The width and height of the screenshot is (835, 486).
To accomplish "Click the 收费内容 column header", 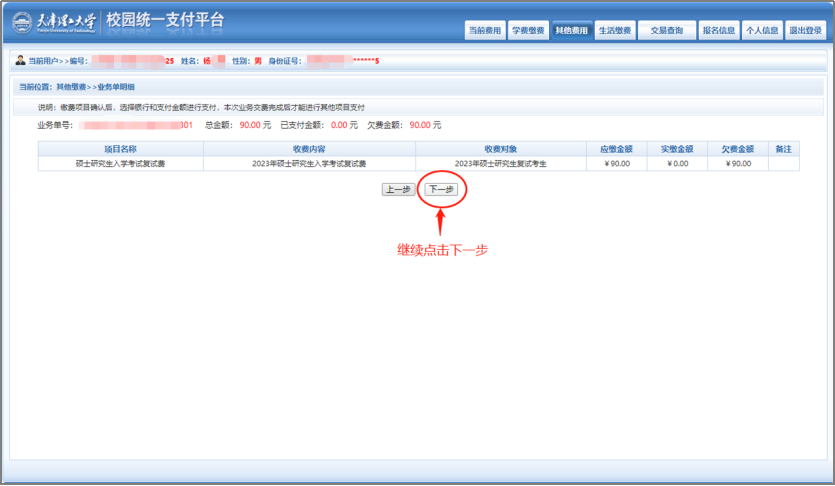I will point(309,149).
